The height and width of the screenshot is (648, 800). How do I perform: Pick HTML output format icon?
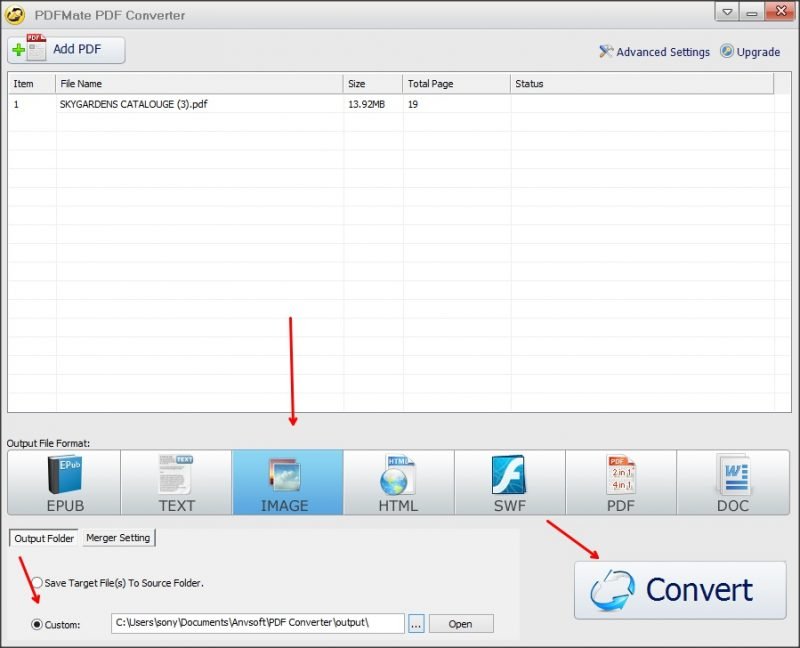point(399,483)
